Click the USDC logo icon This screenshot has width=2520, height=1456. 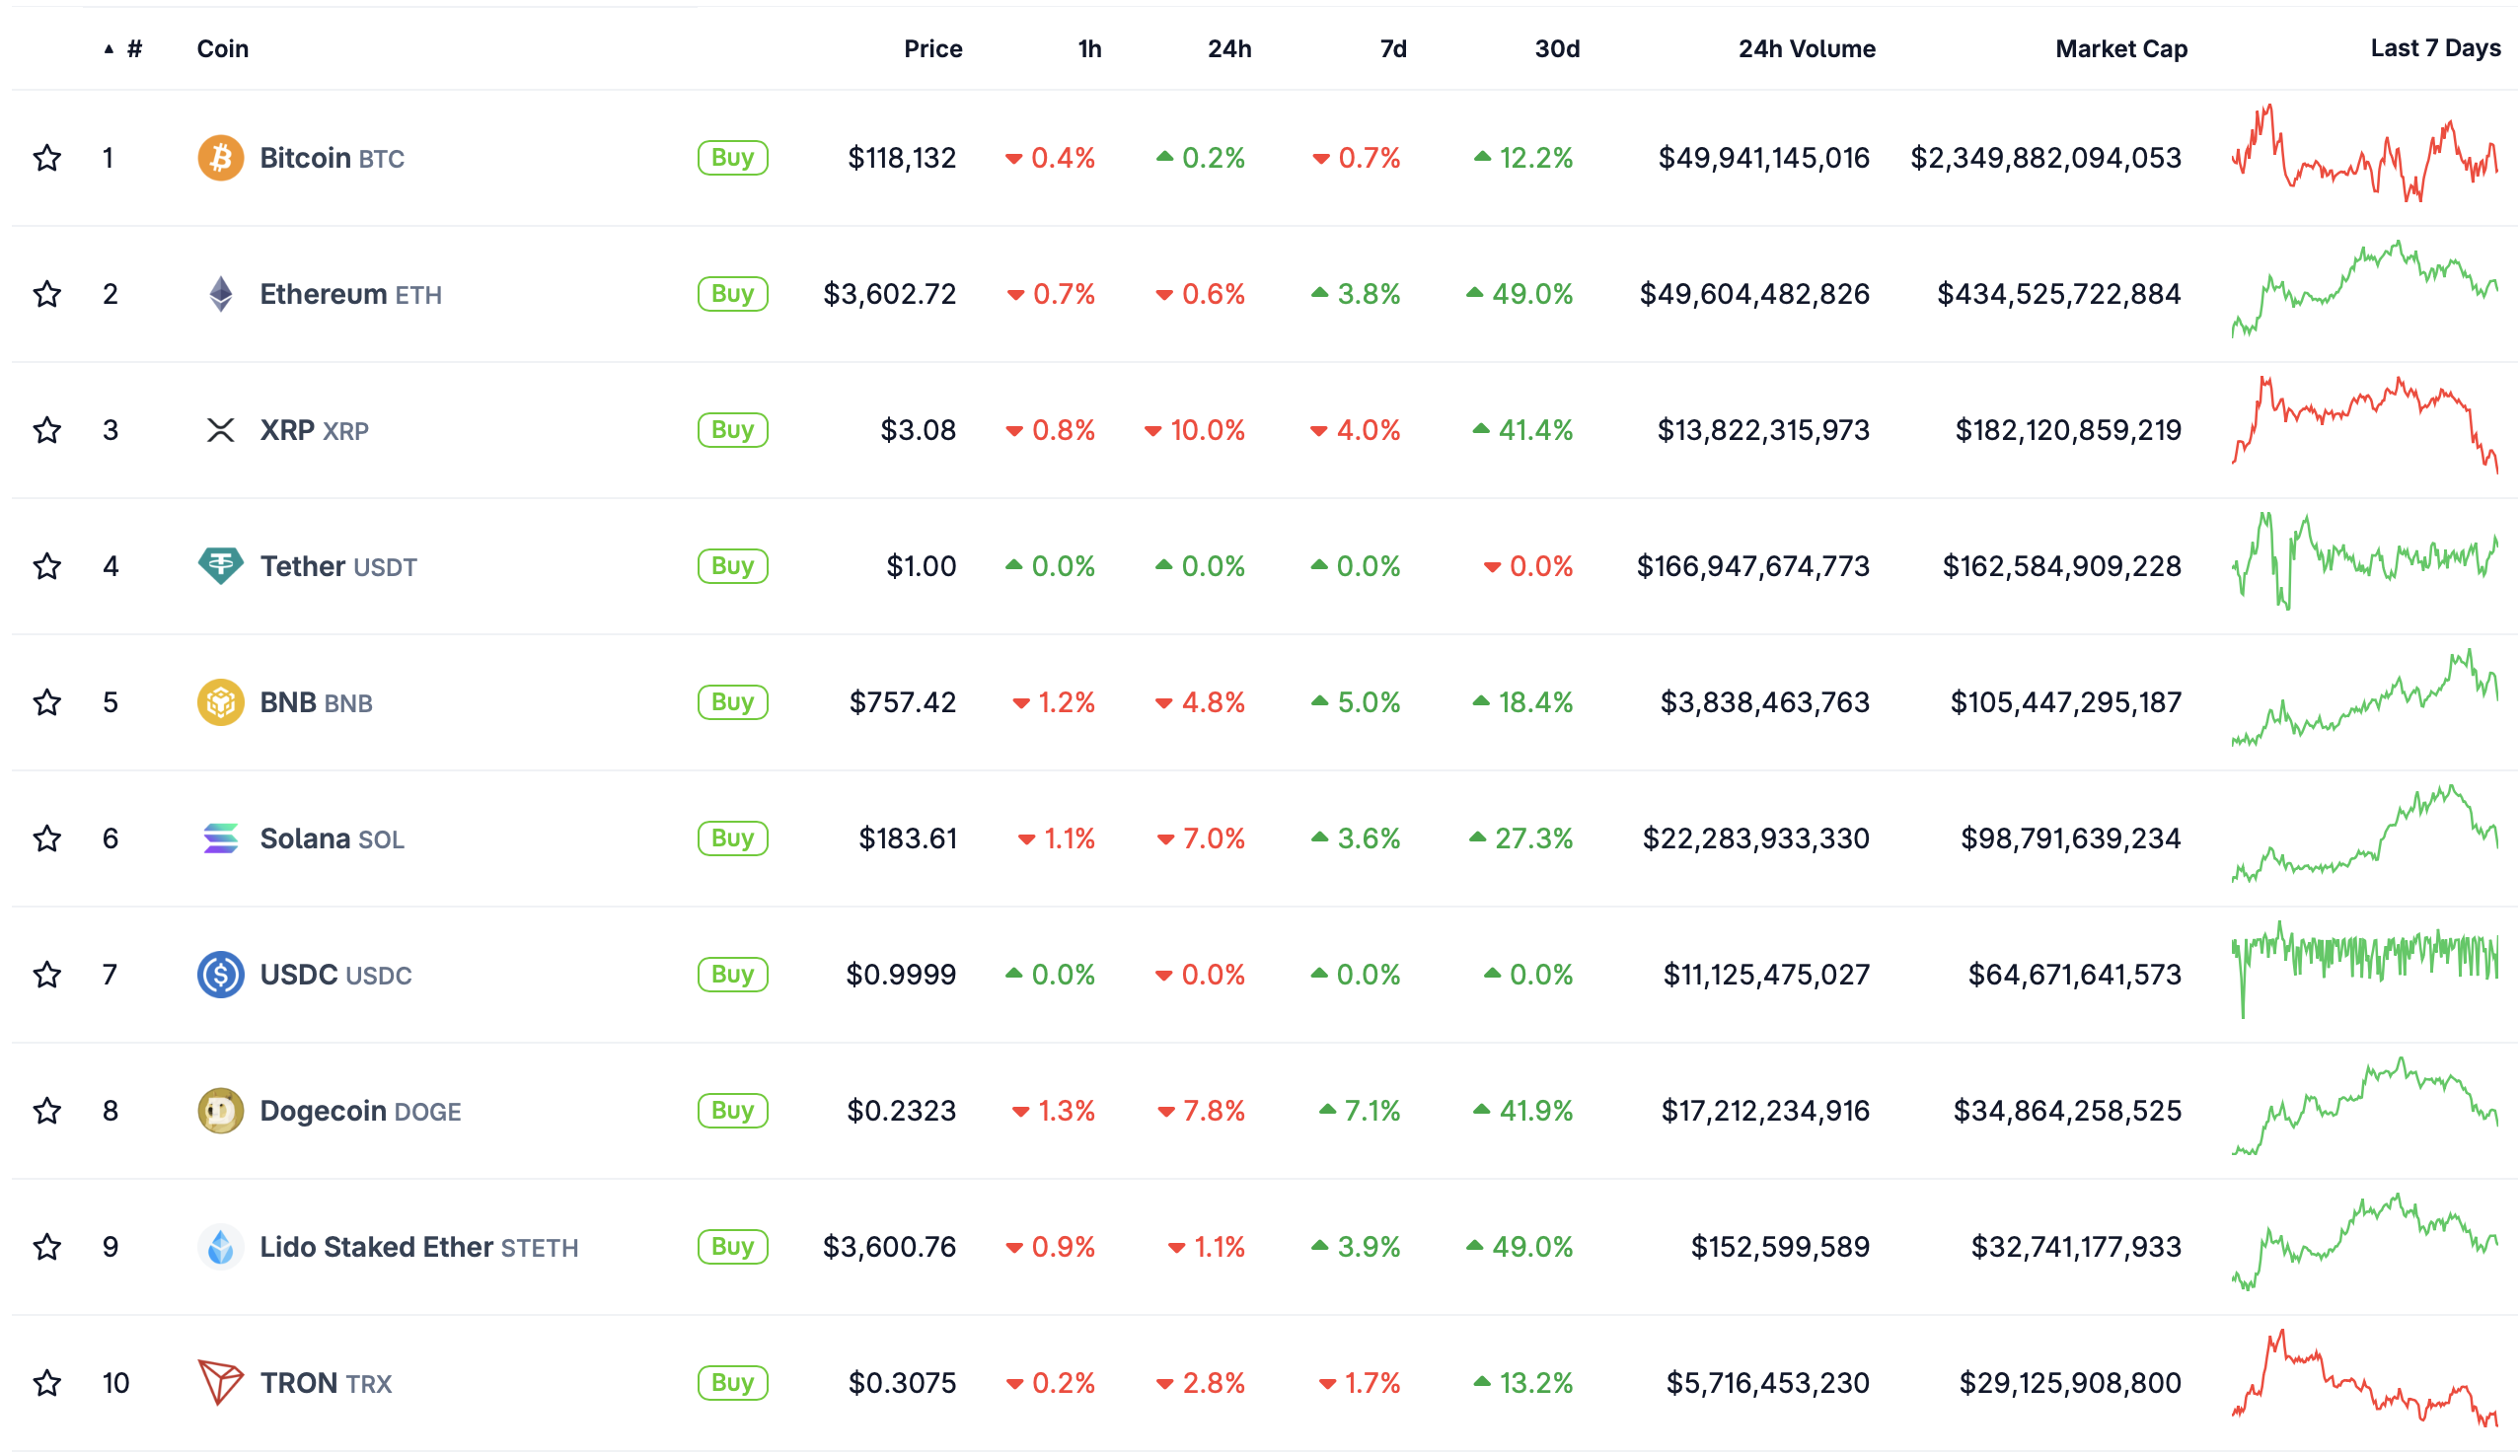[x=220, y=974]
